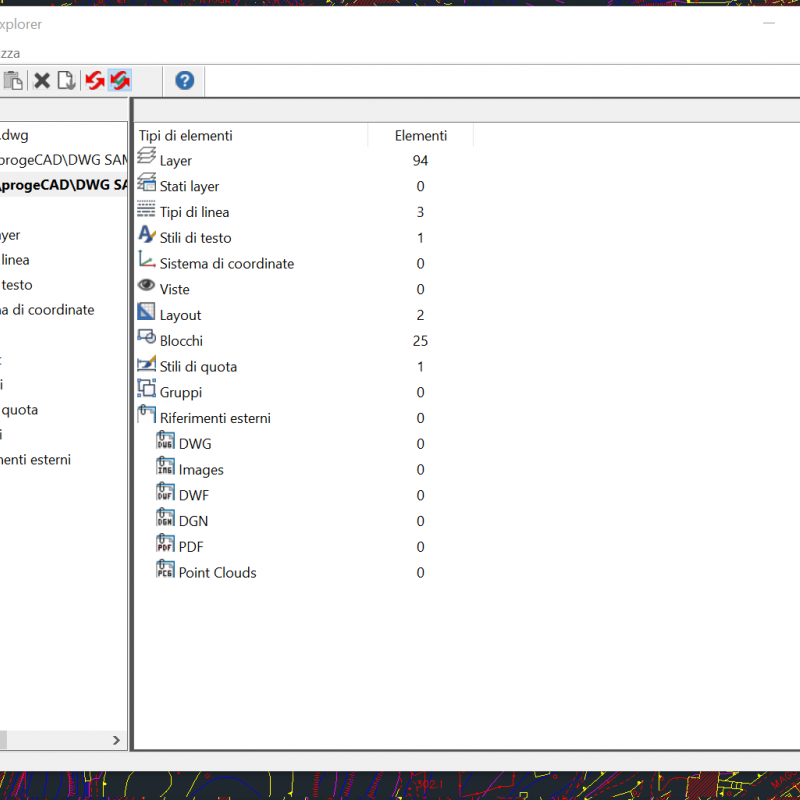Click the delete X toolbar icon
The height and width of the screenshot is (800, 800).
42,81
